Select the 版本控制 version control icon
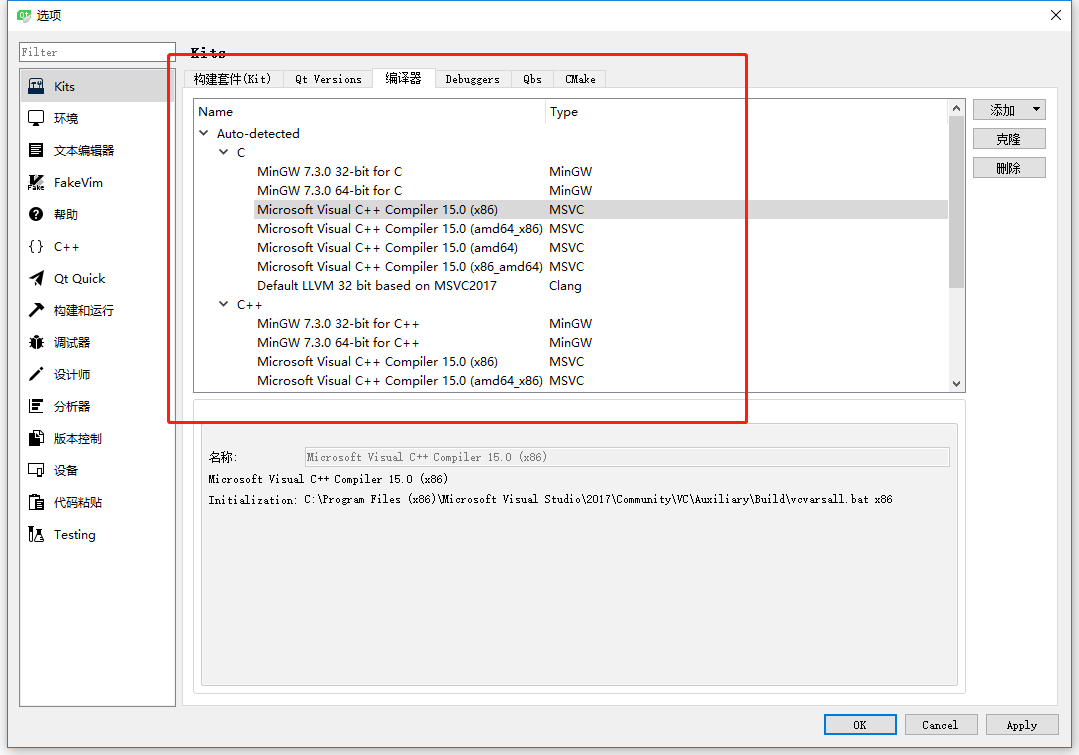The image size is (1079, 755). 65,437
